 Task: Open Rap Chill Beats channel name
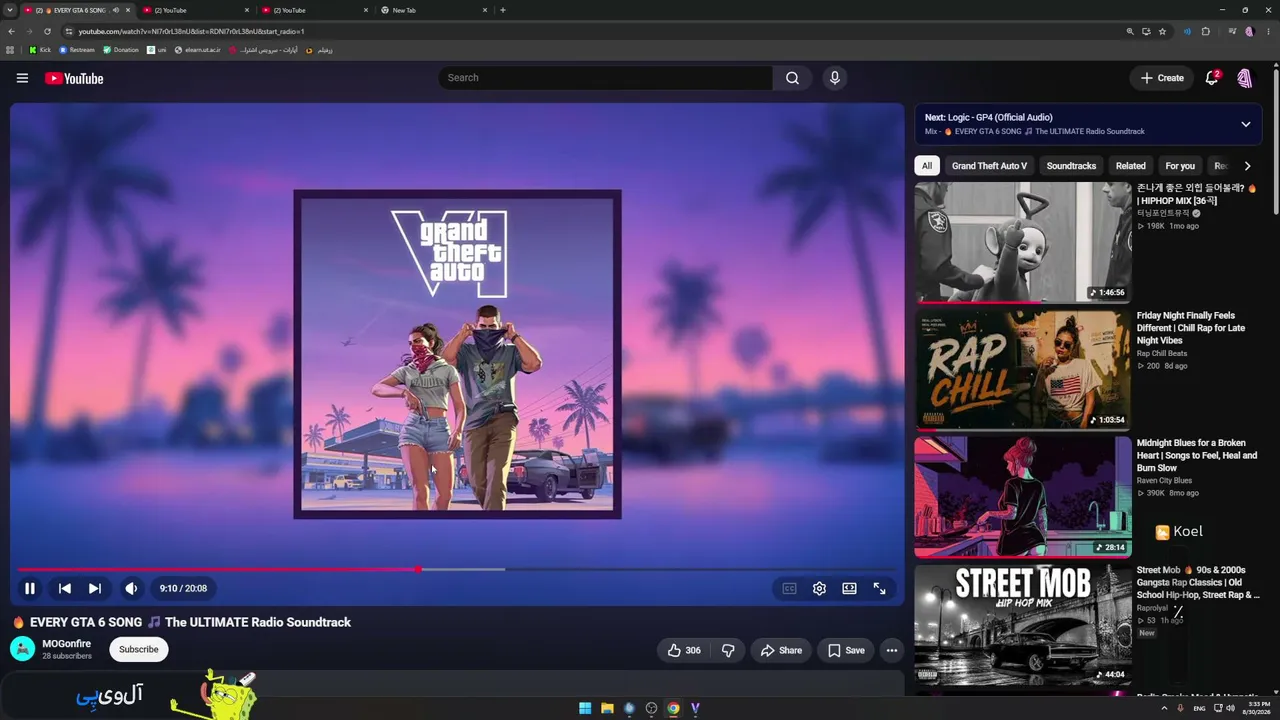[x=1162, y=353]
